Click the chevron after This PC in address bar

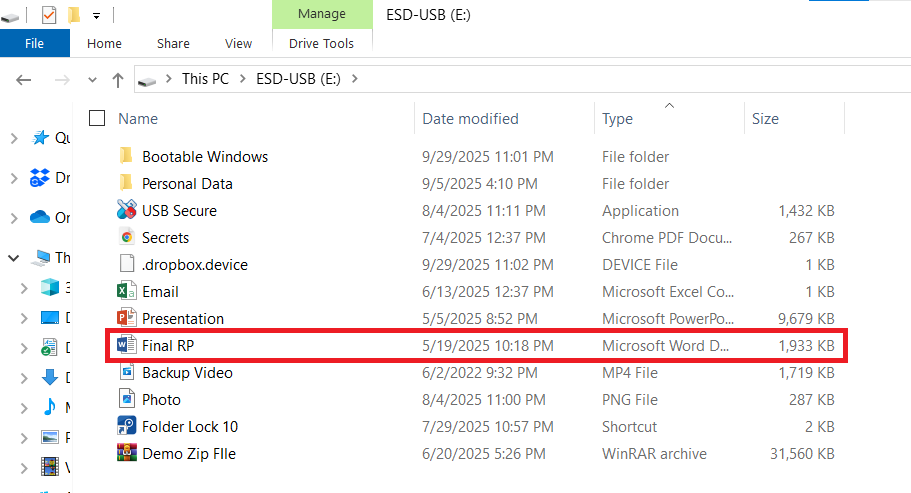(x=243, y=78)
